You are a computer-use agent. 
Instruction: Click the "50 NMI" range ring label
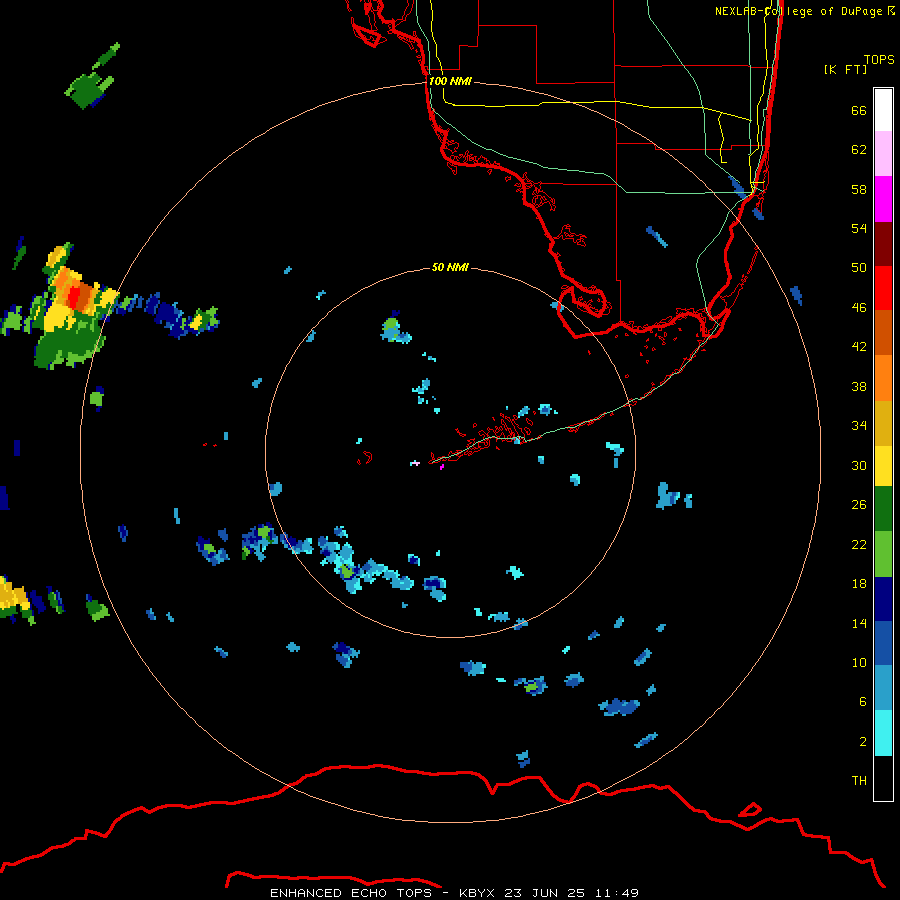450,267
